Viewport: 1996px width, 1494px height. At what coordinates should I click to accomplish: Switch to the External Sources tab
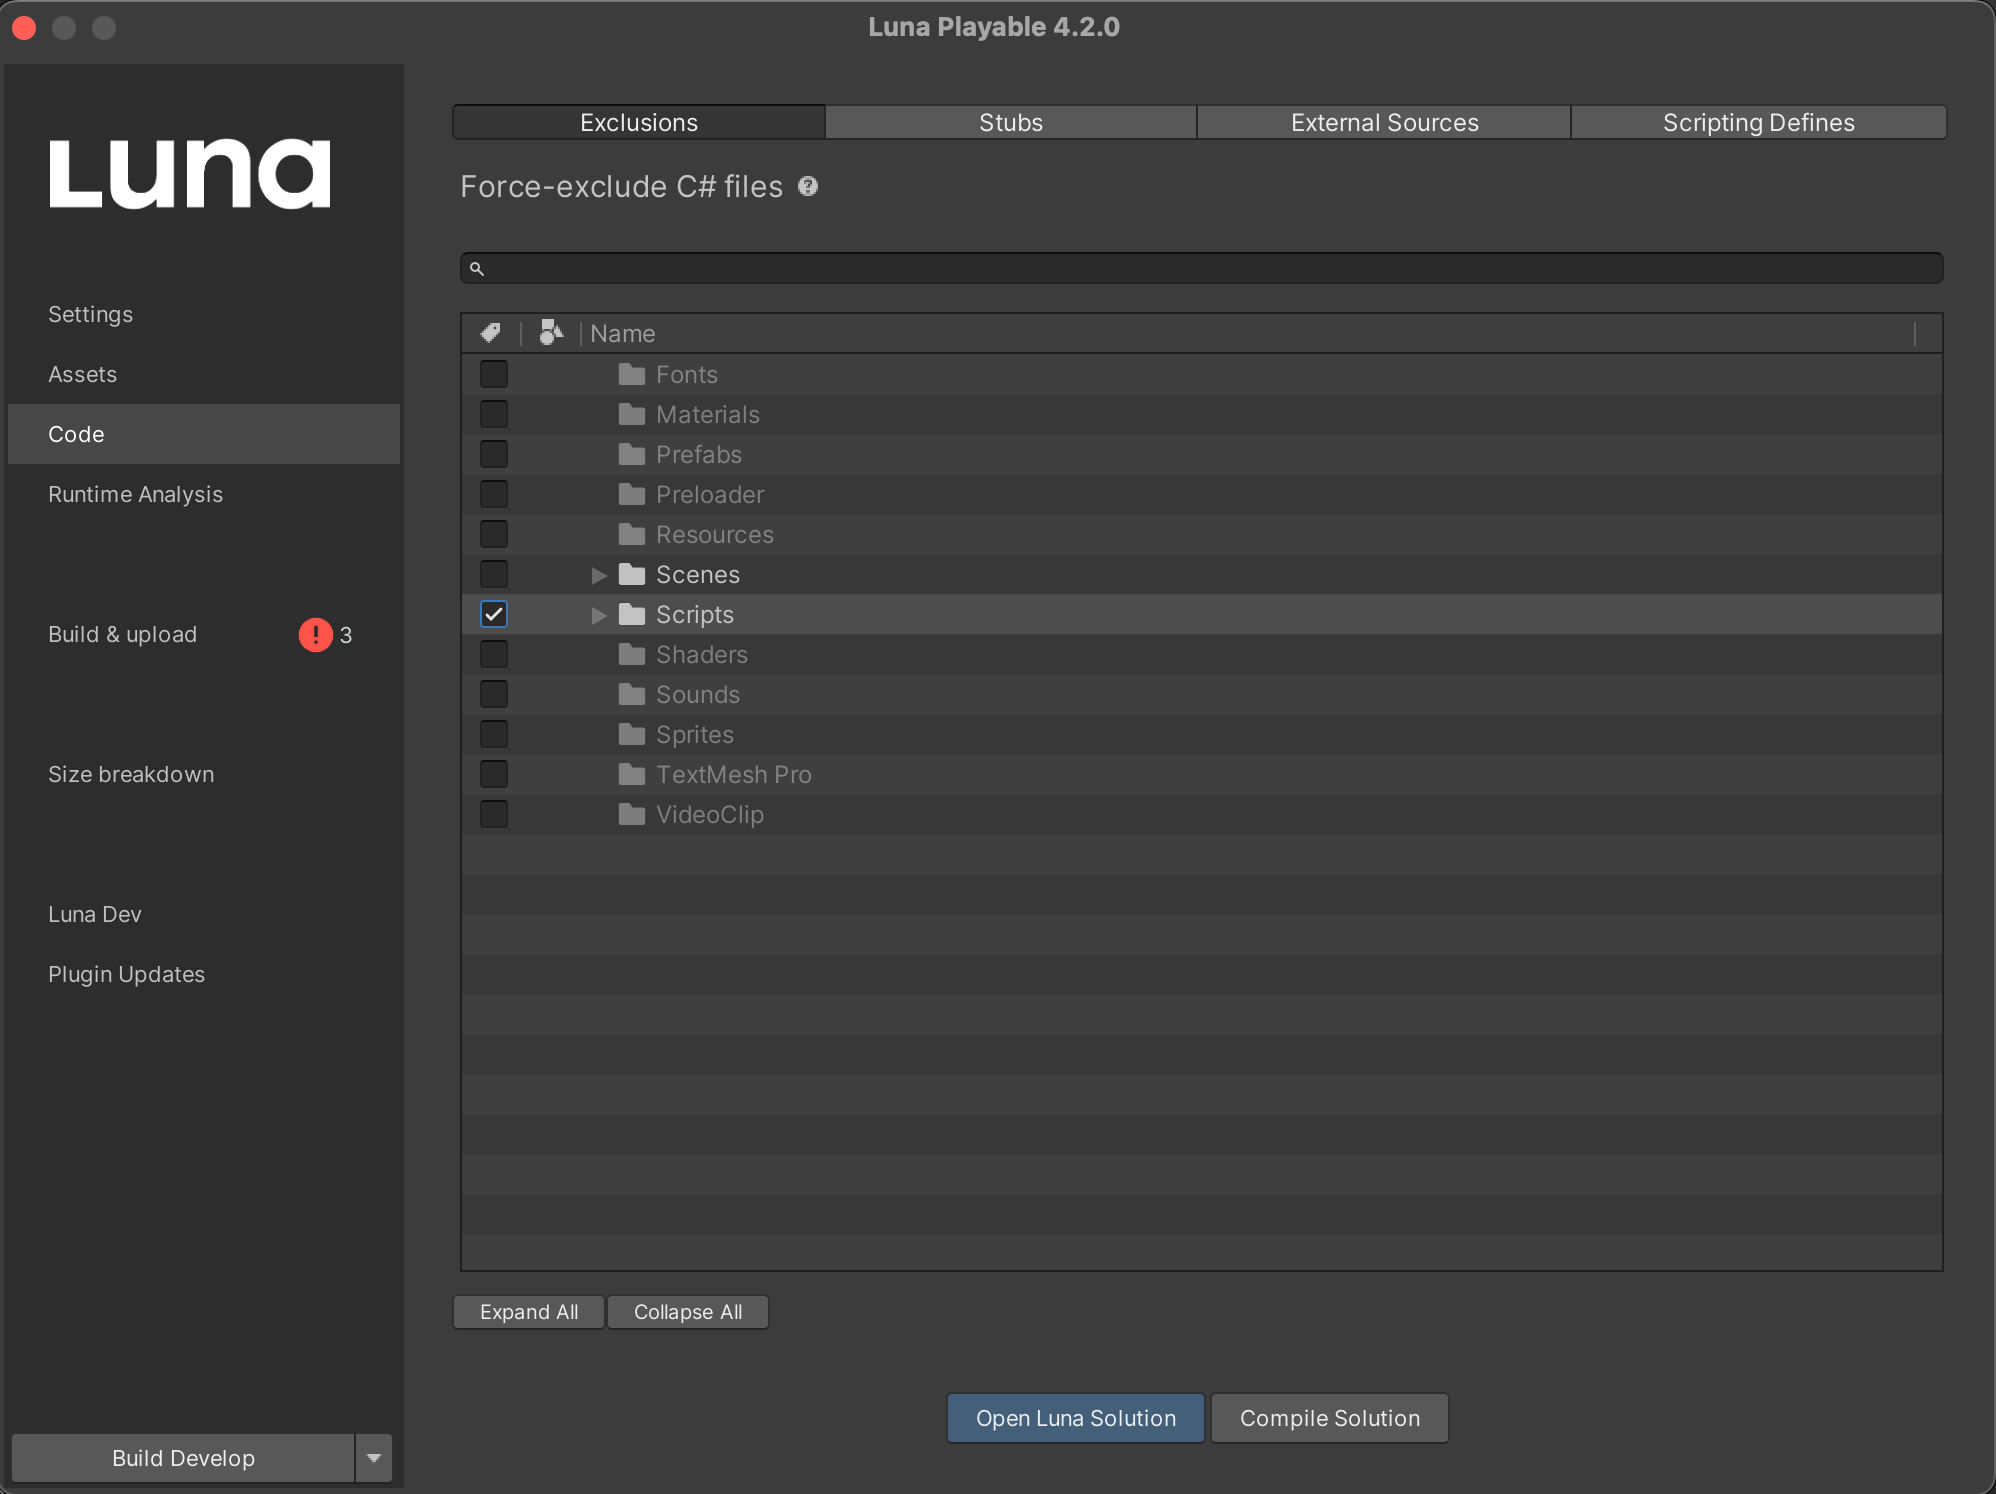[x=1384, y=122]
